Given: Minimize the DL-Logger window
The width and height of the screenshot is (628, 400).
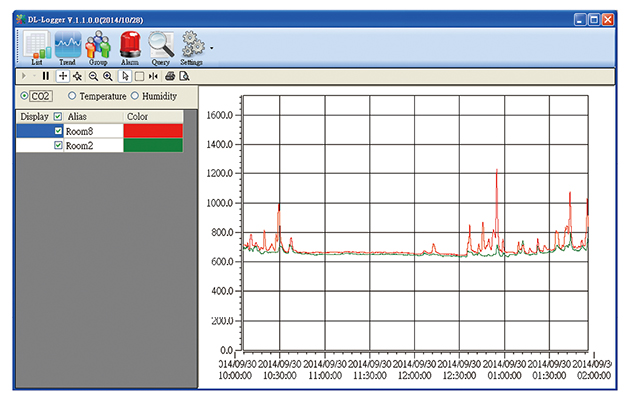Looking at the screenshot, I should tap(580, 20).
